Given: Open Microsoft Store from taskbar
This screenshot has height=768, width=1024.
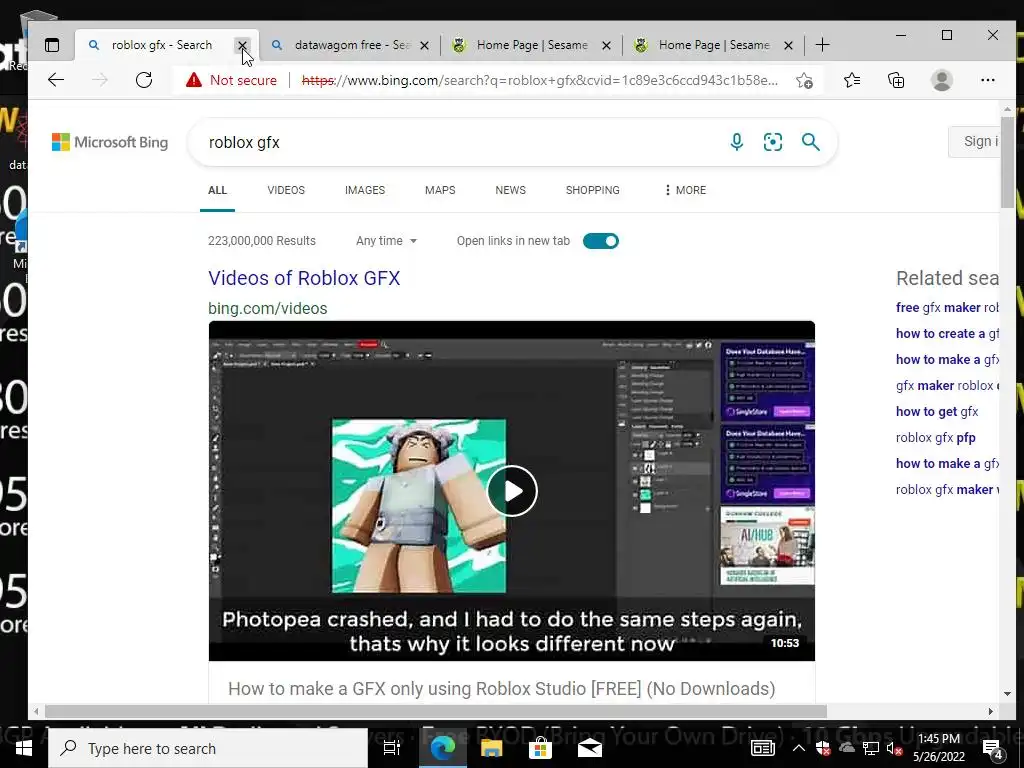Looking at the screenshot, I should click(540, 748).
